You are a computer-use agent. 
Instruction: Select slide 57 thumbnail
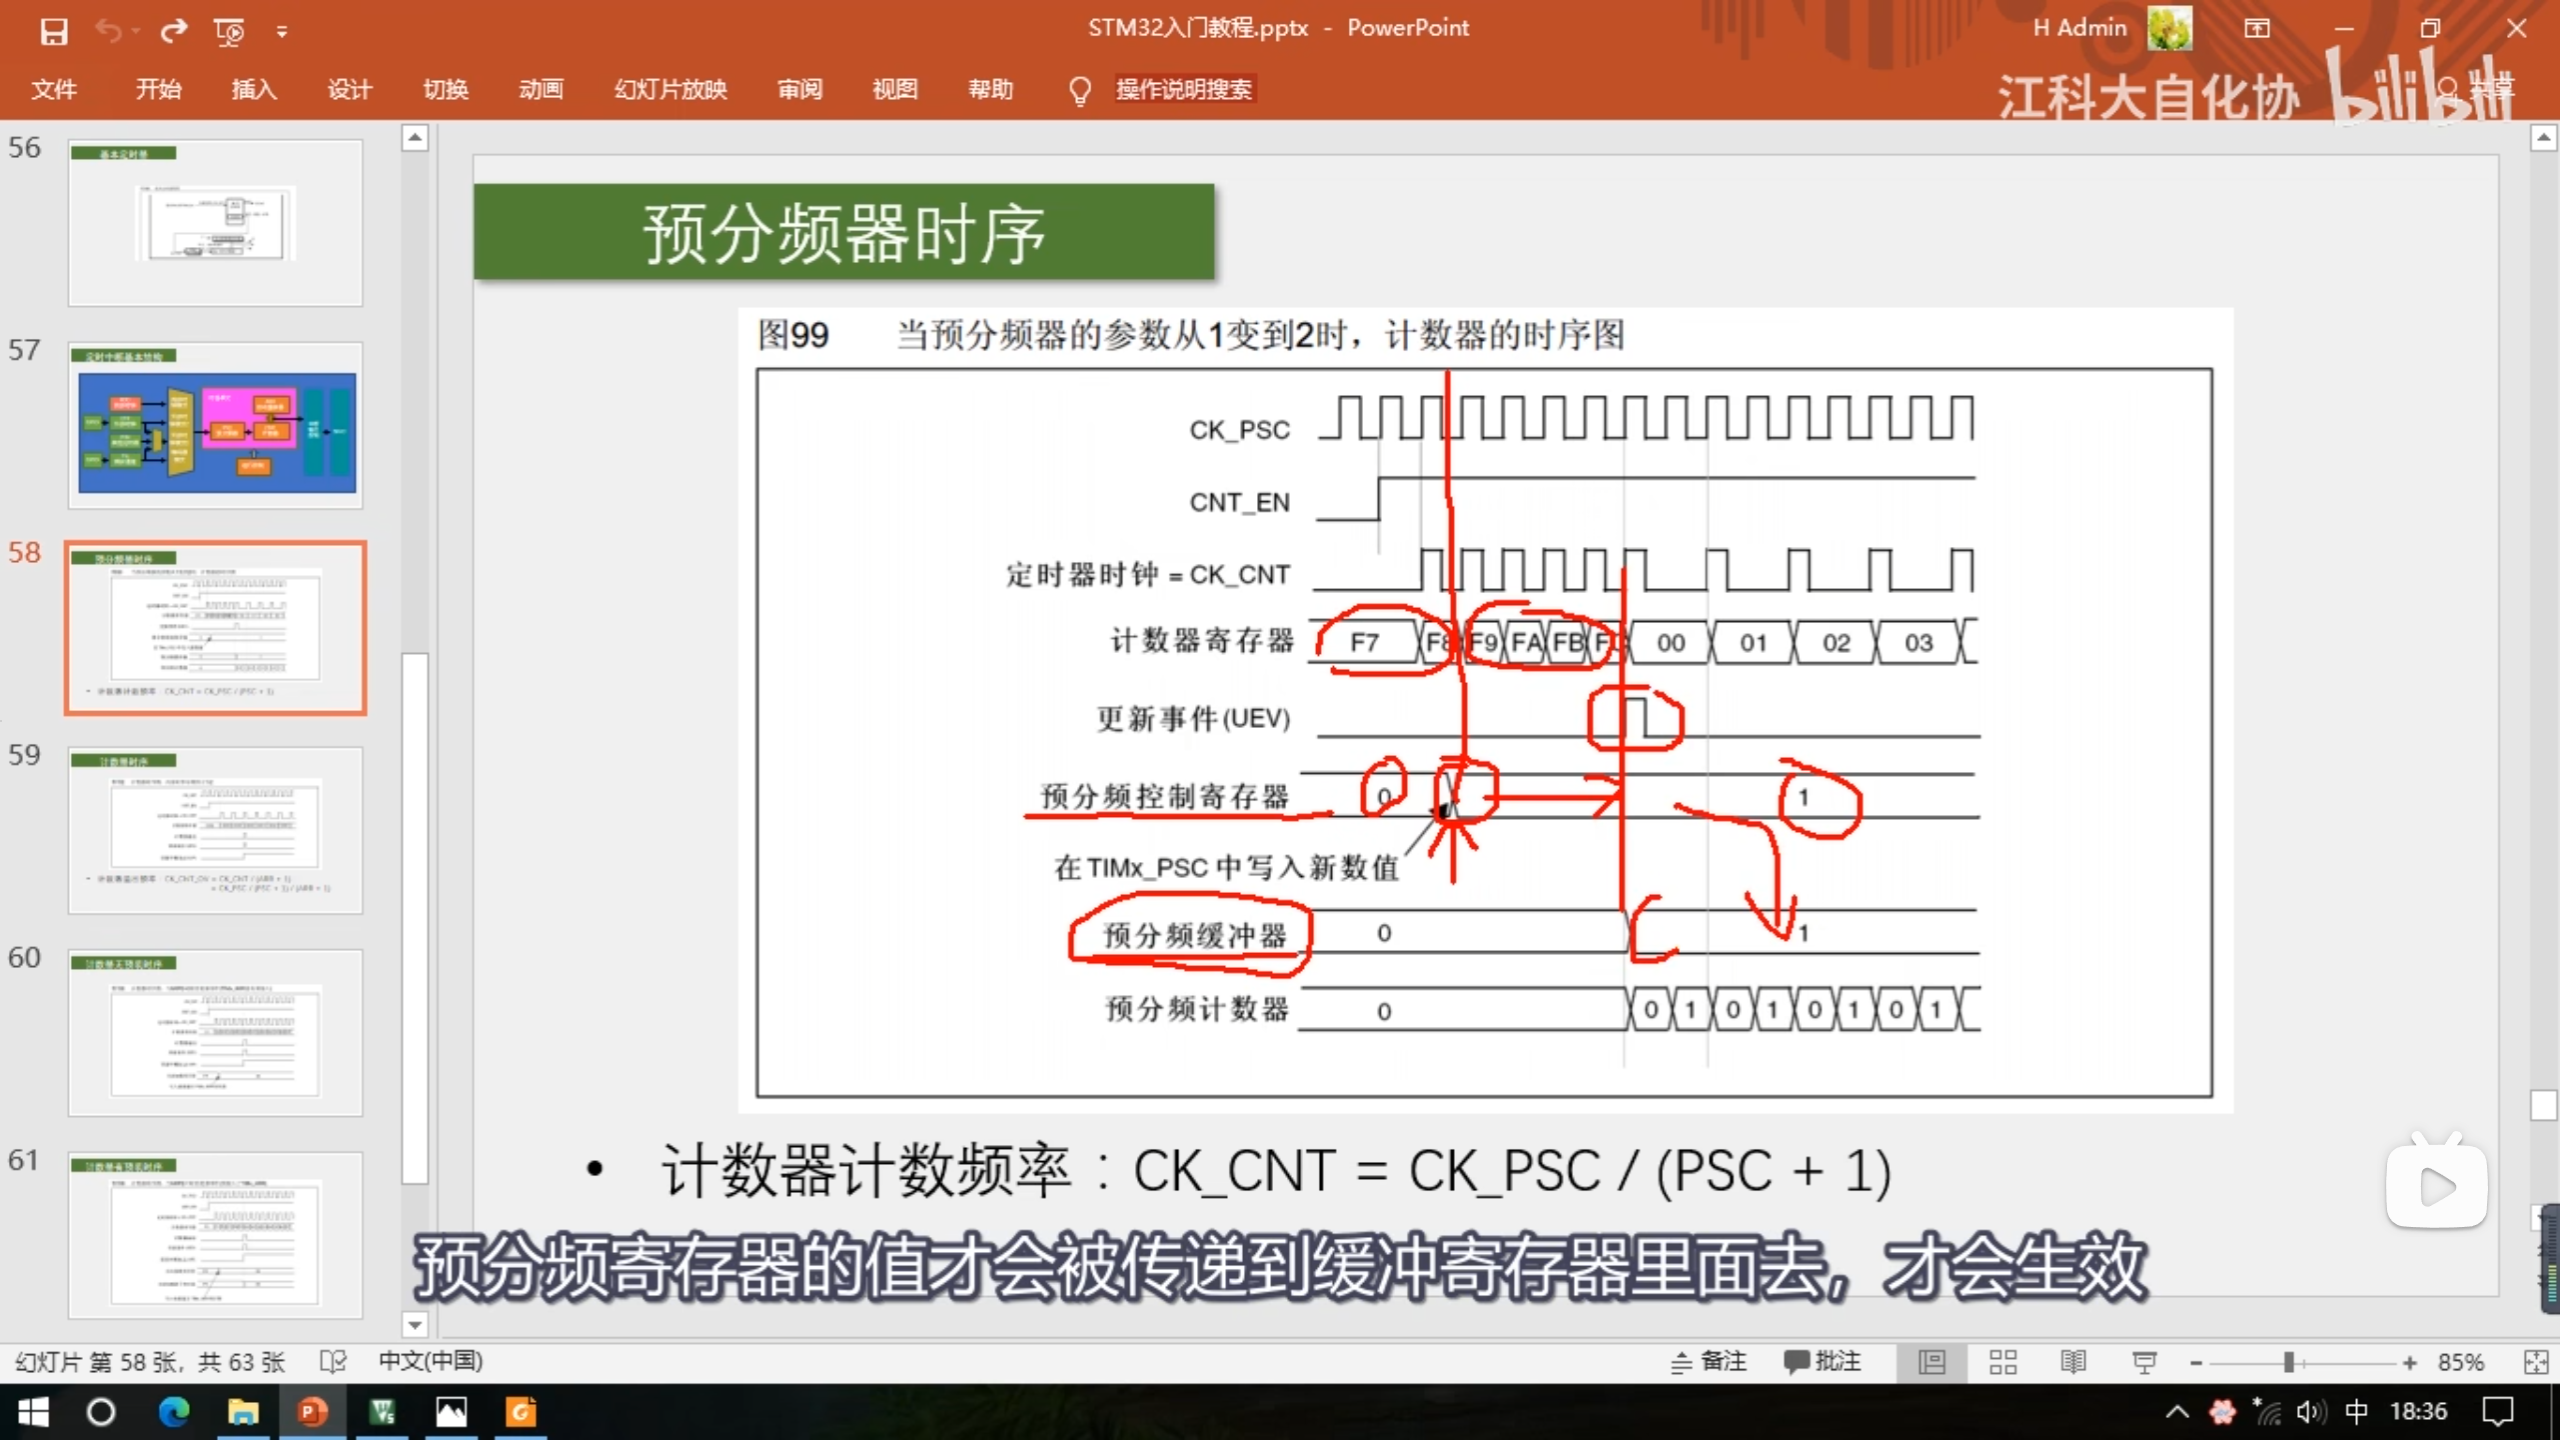coord(216,427)
